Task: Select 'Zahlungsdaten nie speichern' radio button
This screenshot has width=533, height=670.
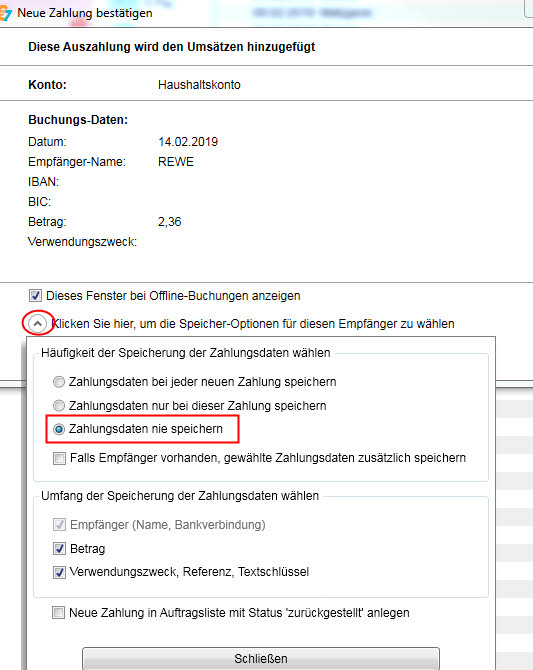Action: pyautogui.click(x=59, y=429)
